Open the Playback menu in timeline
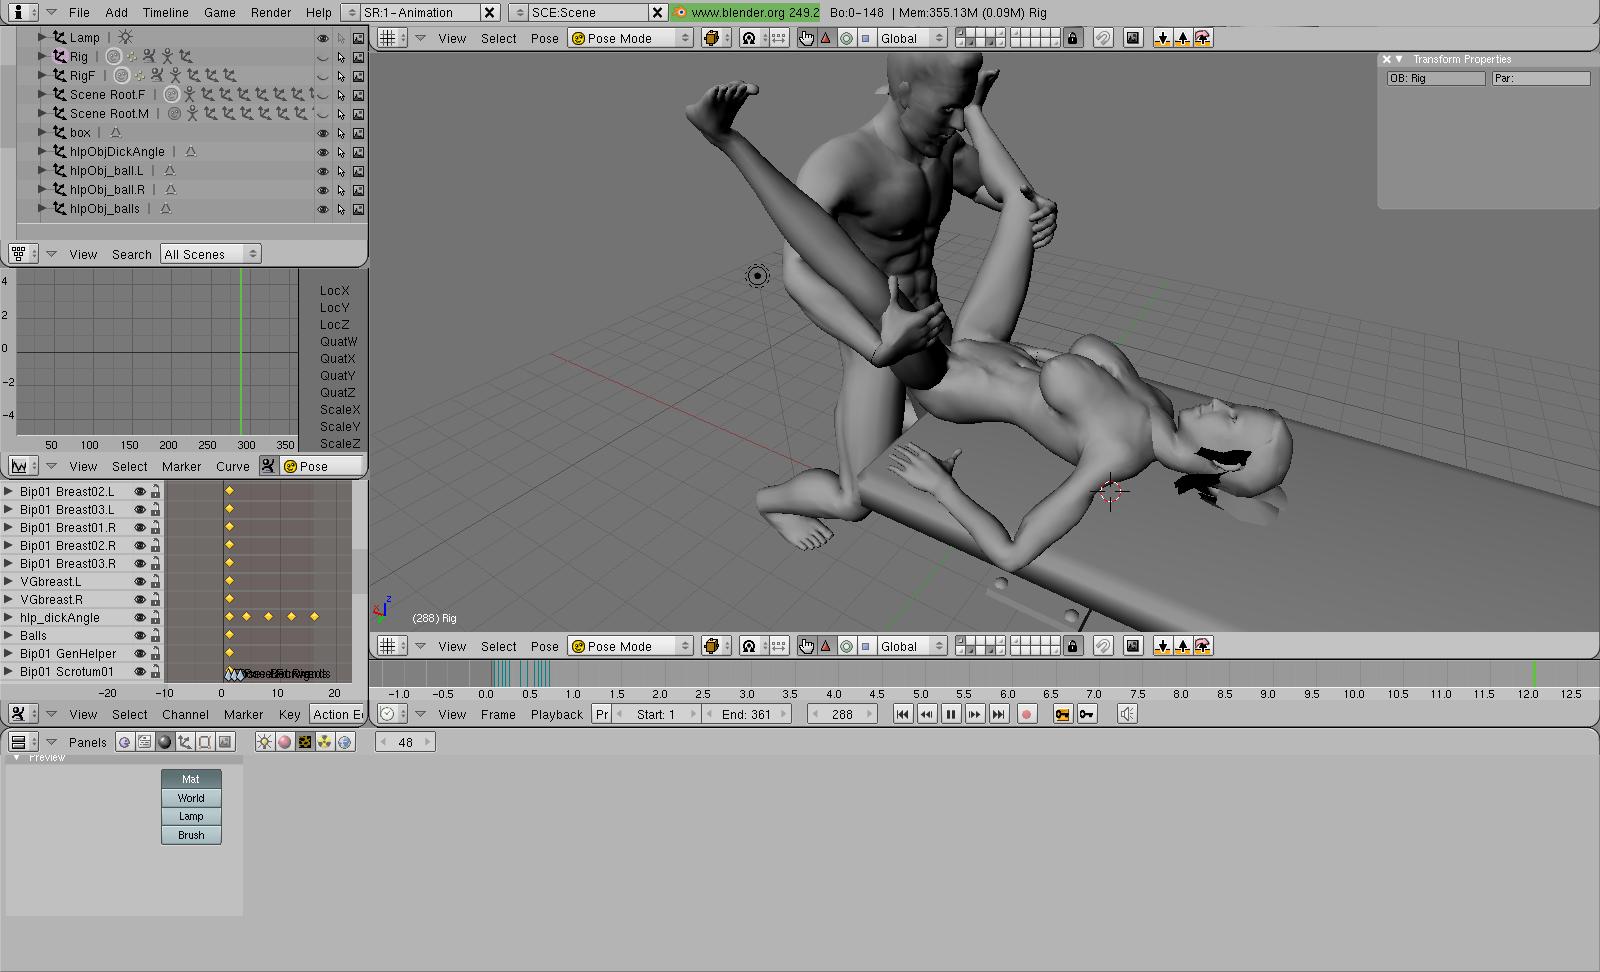The image size is (1600, 972). pyautogui.click(x=556, y=714)
